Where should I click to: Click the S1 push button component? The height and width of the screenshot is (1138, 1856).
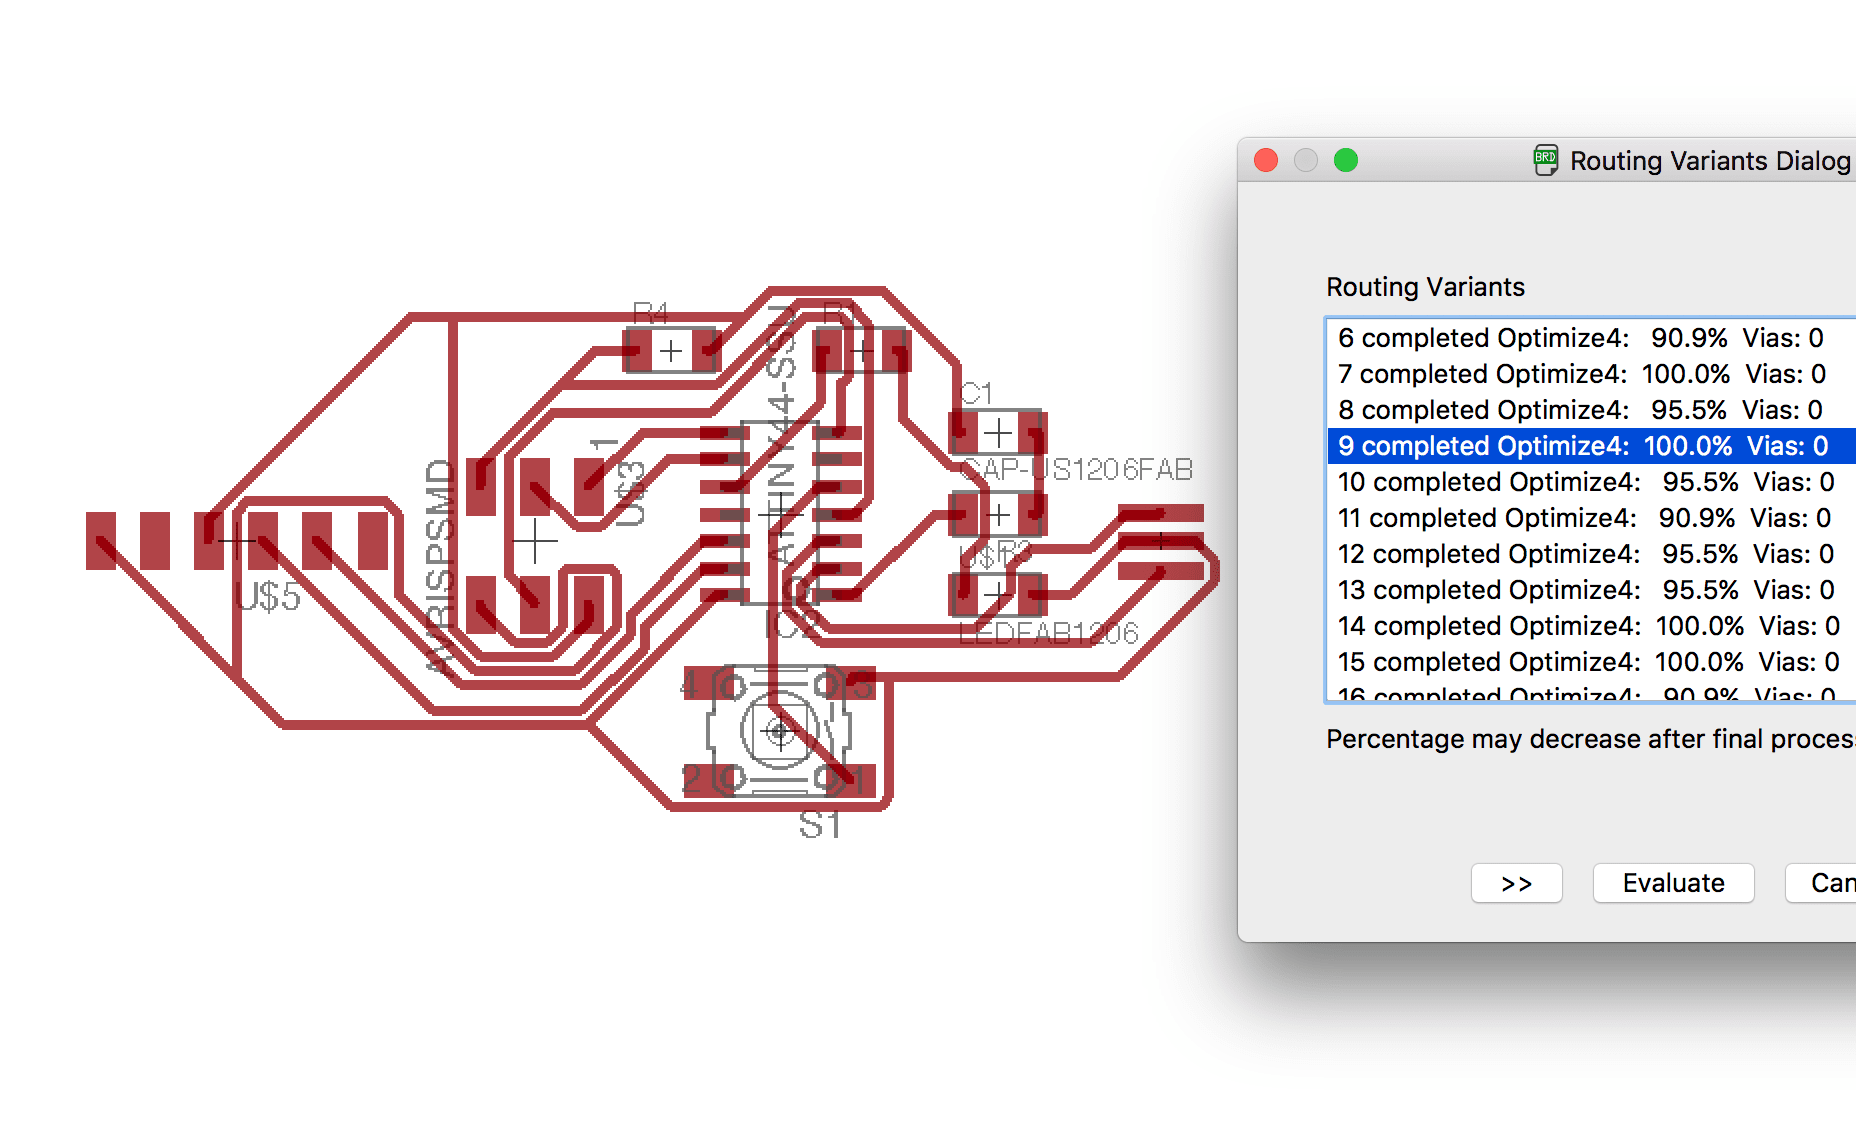coord(779,732)
